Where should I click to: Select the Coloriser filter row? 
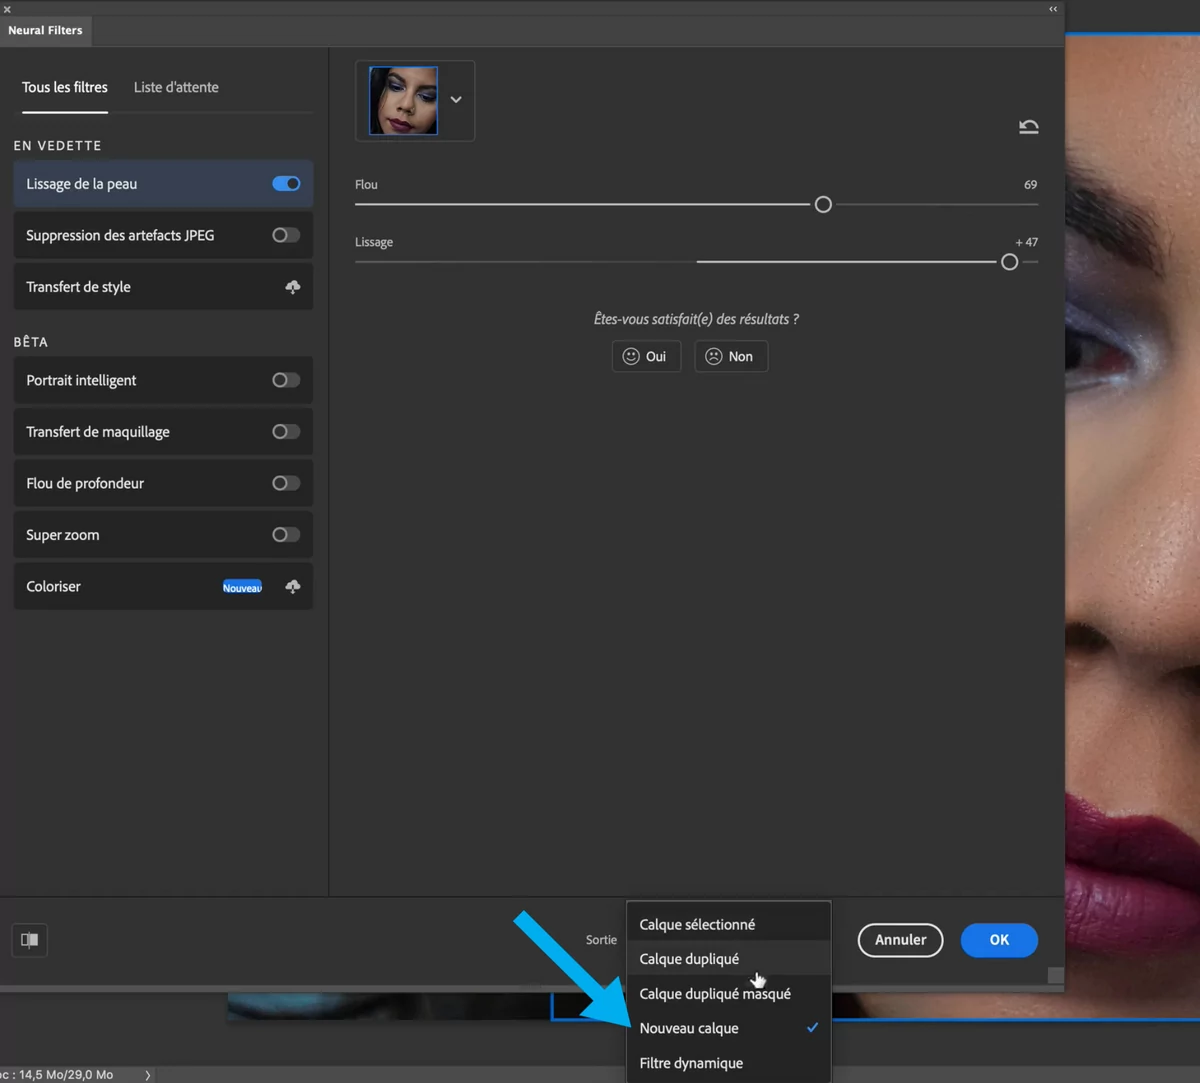click(163, 587)
